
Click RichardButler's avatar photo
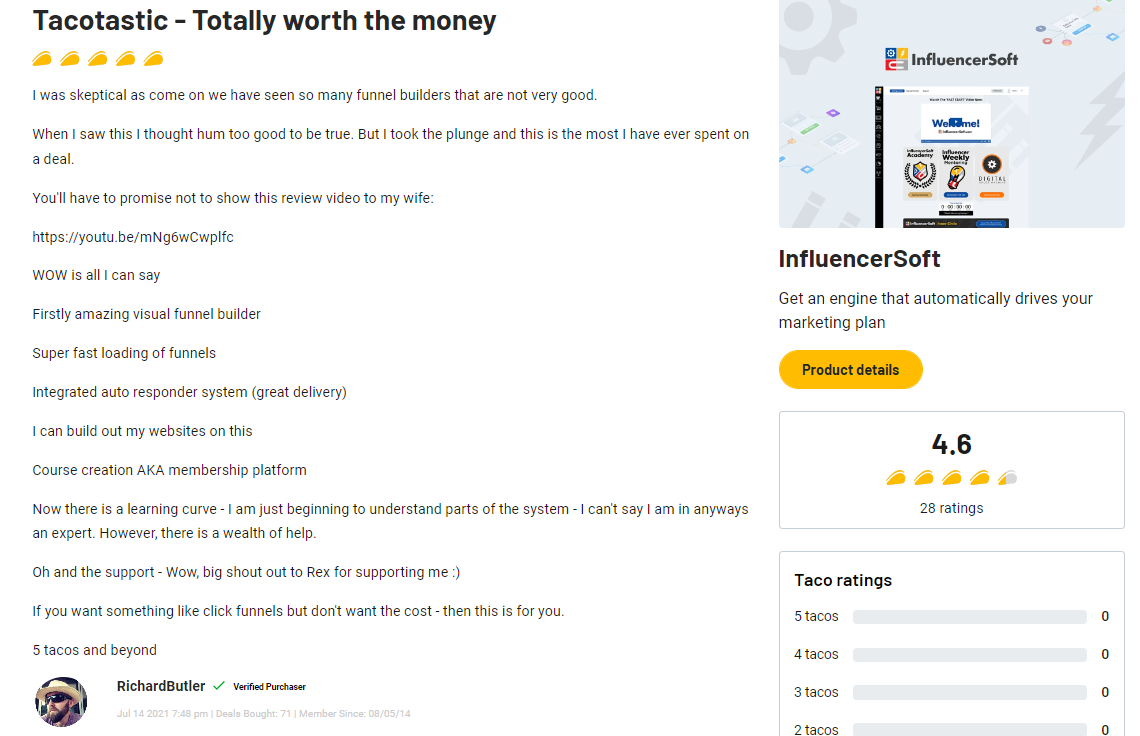[x=61, y=701]
